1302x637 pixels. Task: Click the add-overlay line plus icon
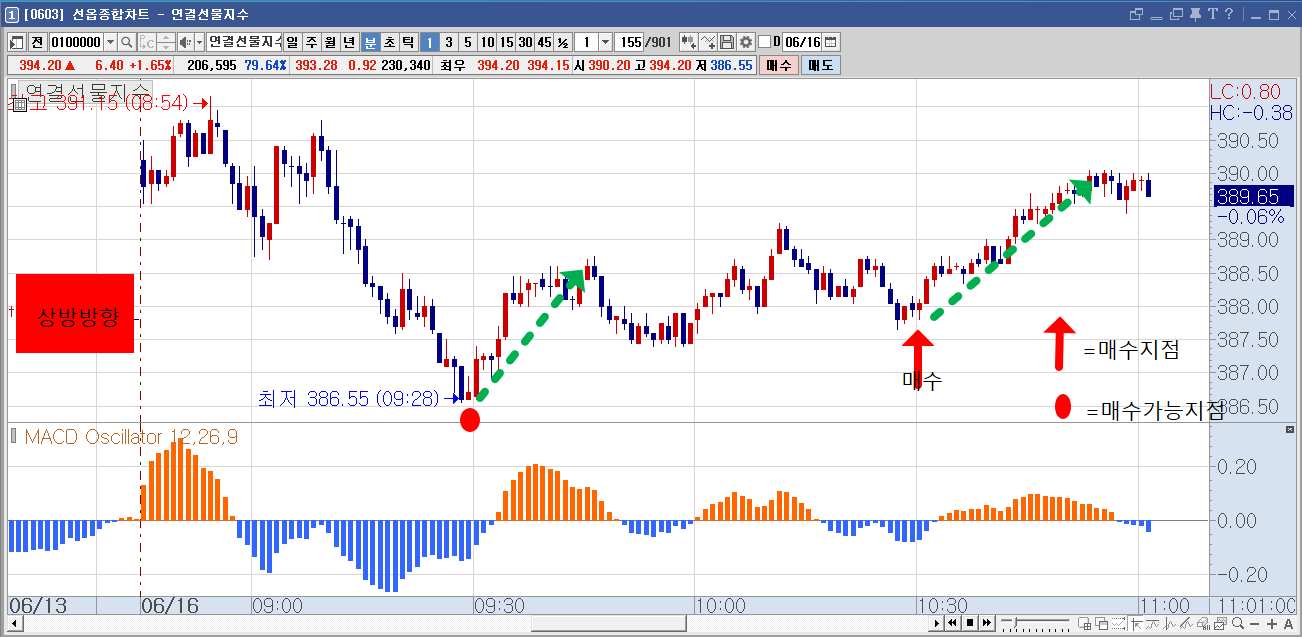708,42
